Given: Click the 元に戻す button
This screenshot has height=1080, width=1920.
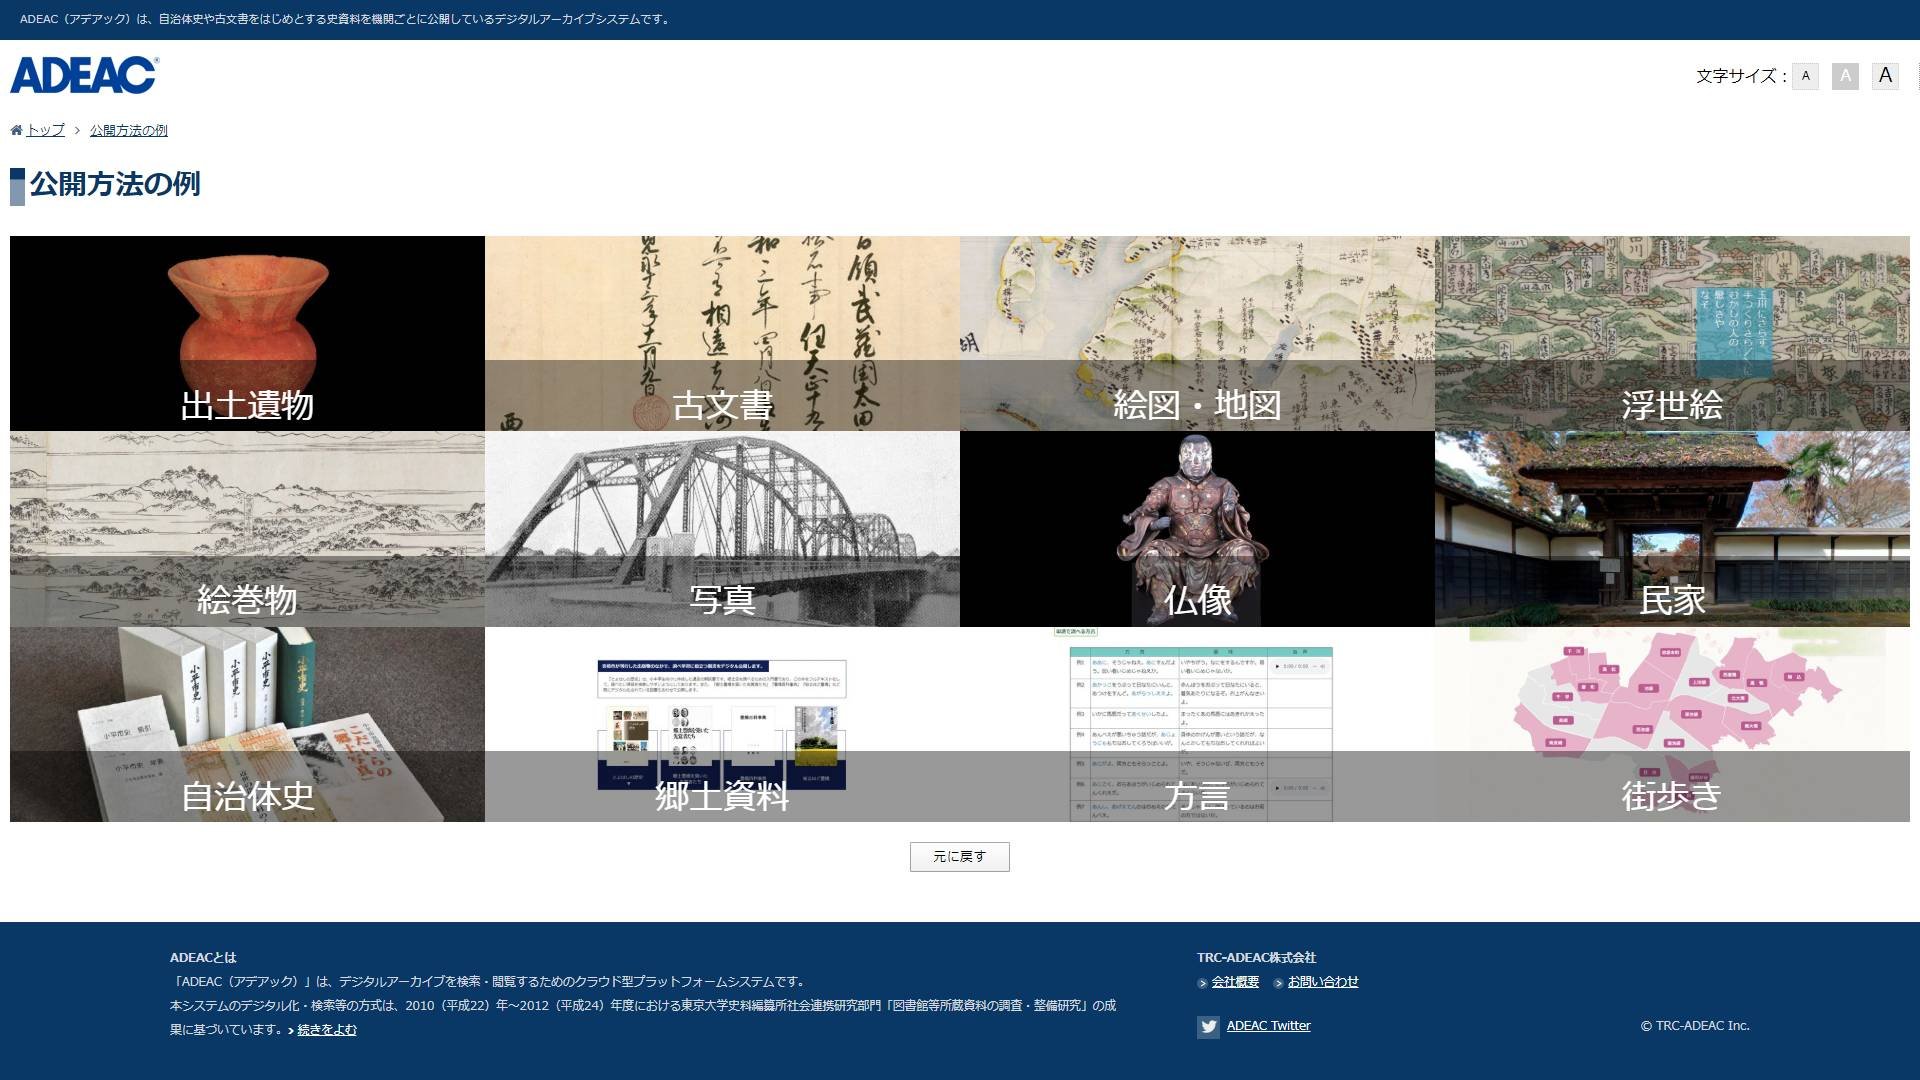Looking at the screenshot, I should tap(959, 857).
